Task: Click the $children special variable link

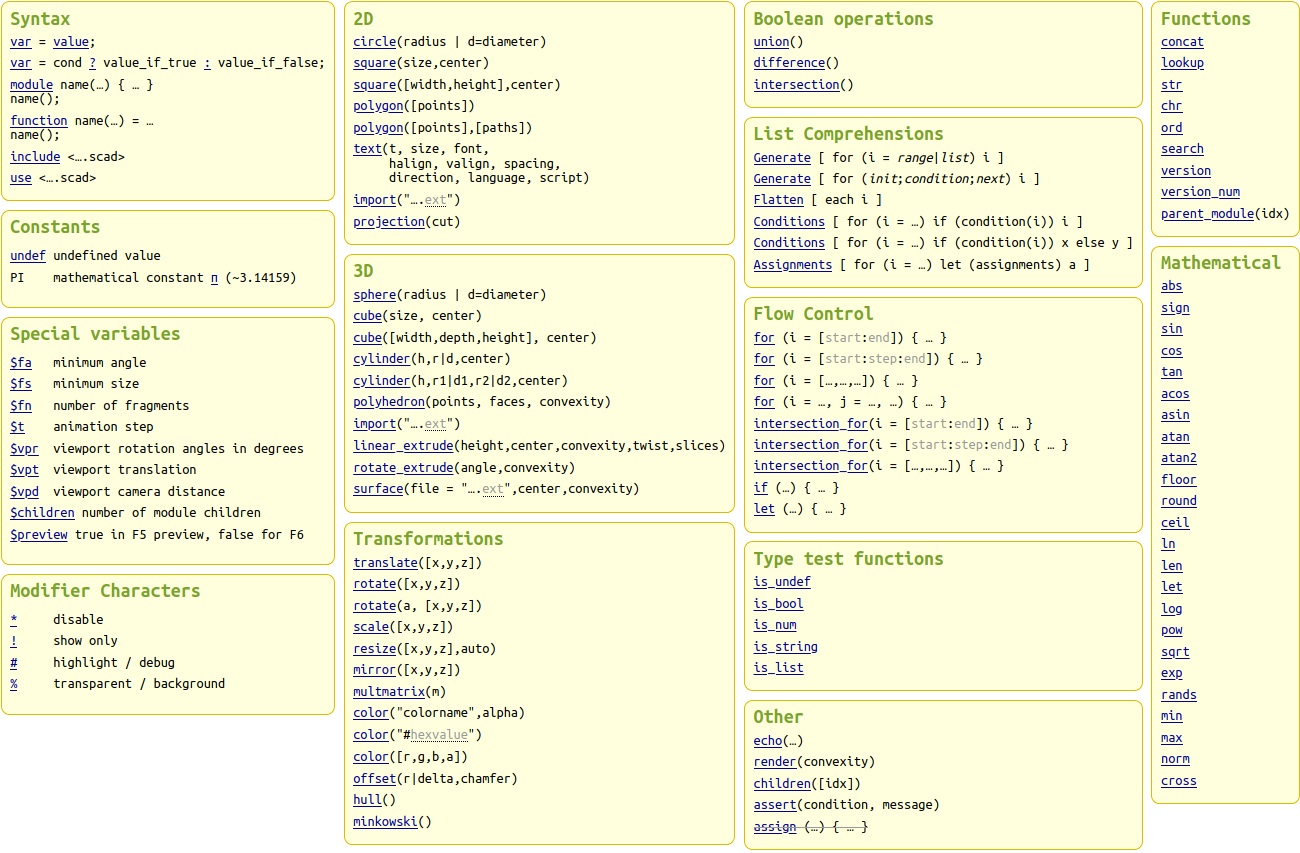Action: (42, 513)
